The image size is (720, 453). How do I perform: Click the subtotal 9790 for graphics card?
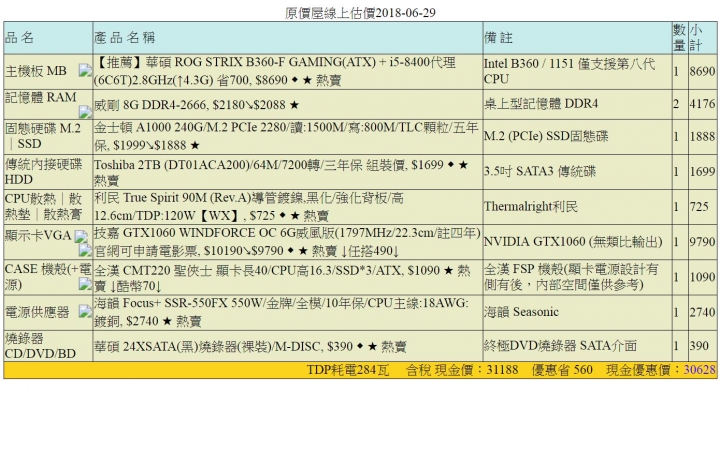702,241
